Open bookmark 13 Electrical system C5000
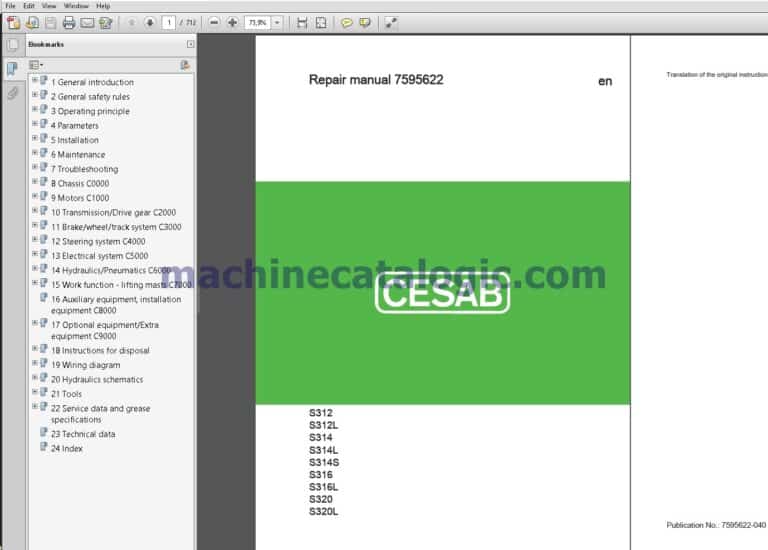This screenshot has width=768, height=550. pyautogui.click(x=99, y=256)
